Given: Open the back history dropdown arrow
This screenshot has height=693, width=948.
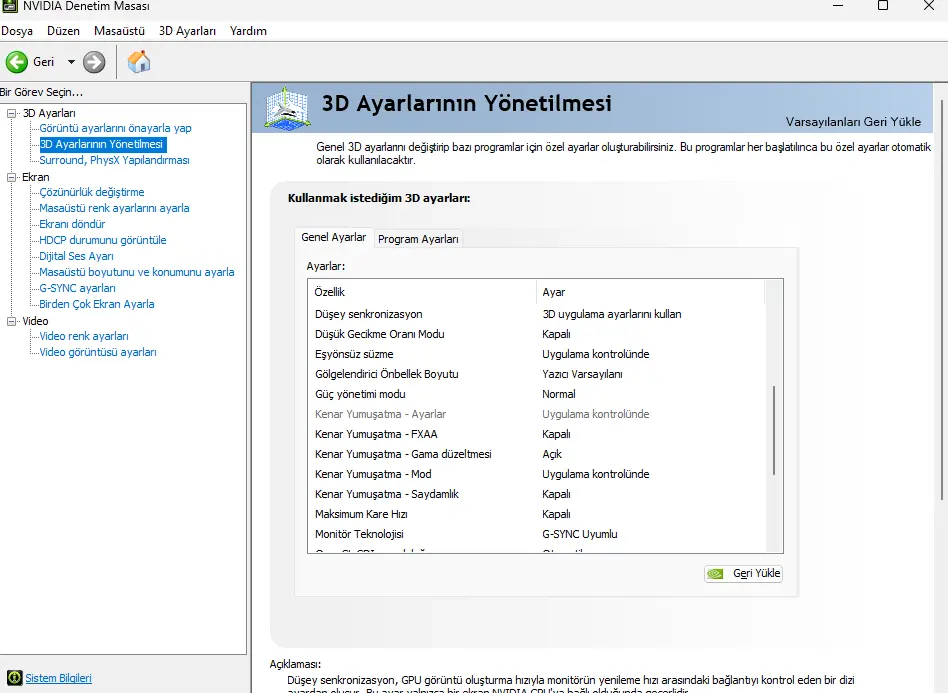Looking at the screenshot, I should [71, 62].
